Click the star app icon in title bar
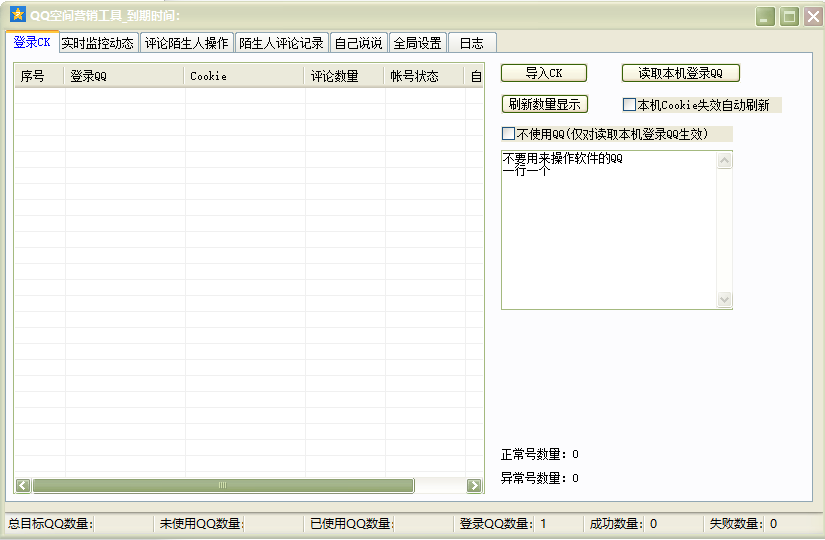The image size is (825, 540). click(17, 15)
